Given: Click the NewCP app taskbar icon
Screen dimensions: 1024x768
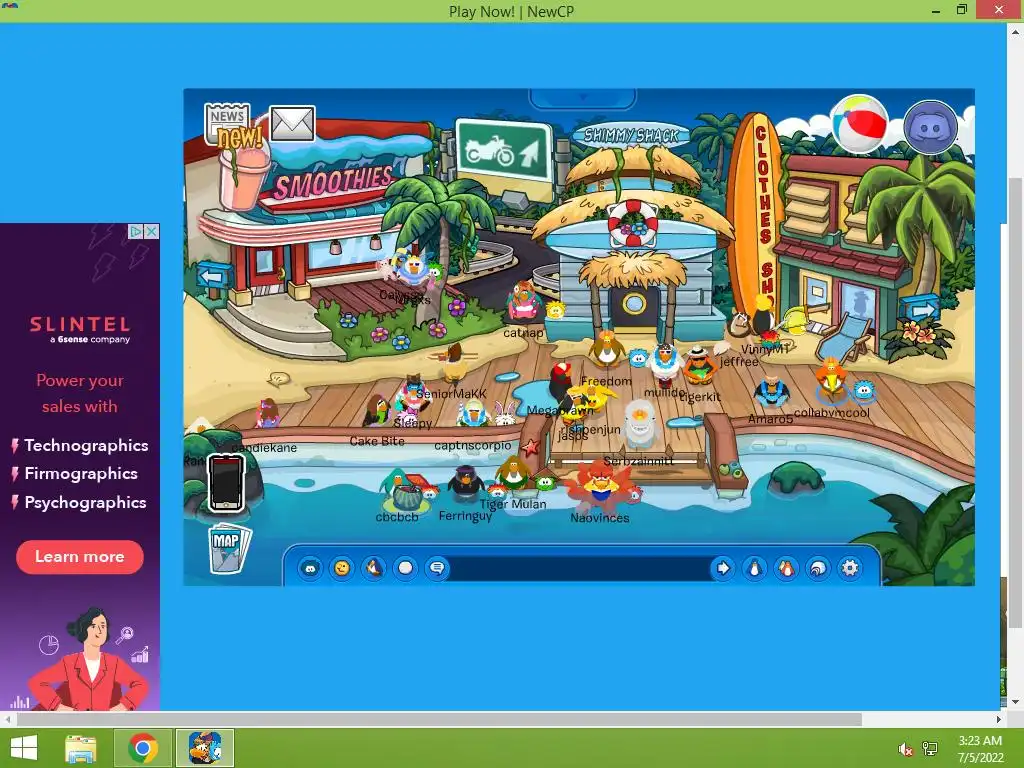Looking at the screenshot, I should tap(204, 748).
